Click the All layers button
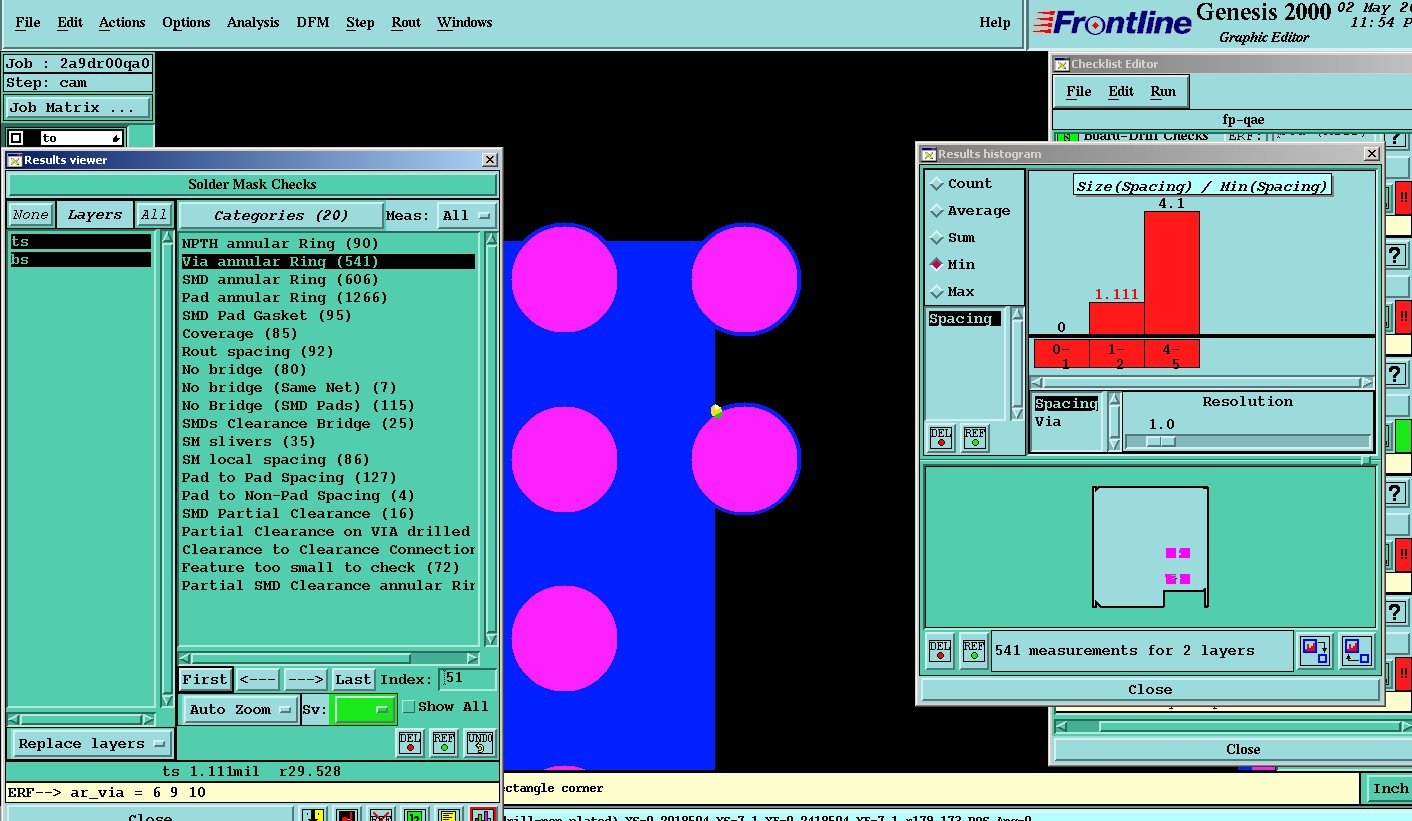This screenshot has height=821, width=1412. (154, 215)
